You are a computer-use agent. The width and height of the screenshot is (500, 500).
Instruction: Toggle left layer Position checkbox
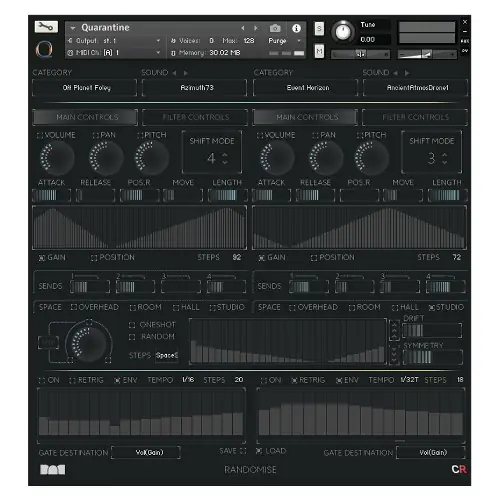(x=94, y=258)
